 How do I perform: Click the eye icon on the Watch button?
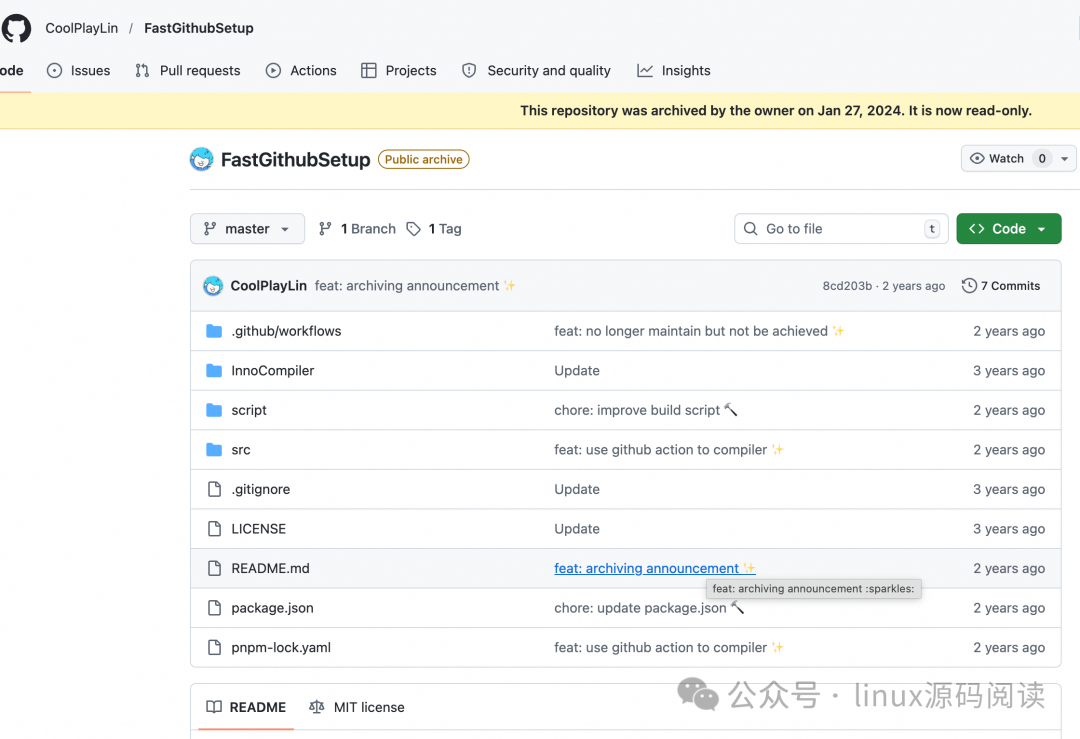tap(978, 158)
